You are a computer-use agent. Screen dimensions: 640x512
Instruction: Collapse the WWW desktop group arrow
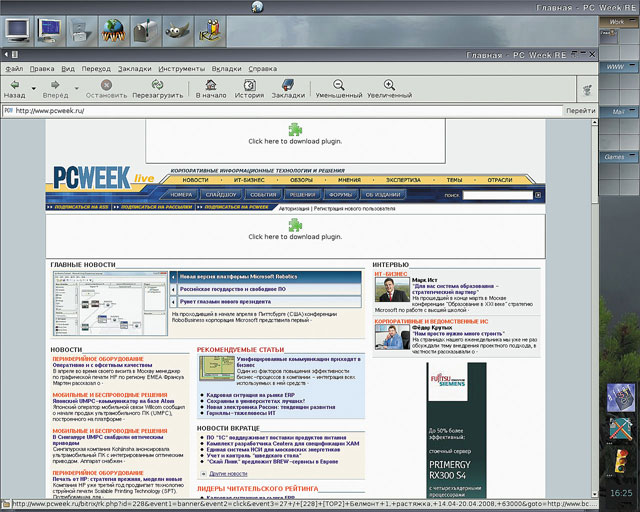pyautogui.click(x=632, y=65)
